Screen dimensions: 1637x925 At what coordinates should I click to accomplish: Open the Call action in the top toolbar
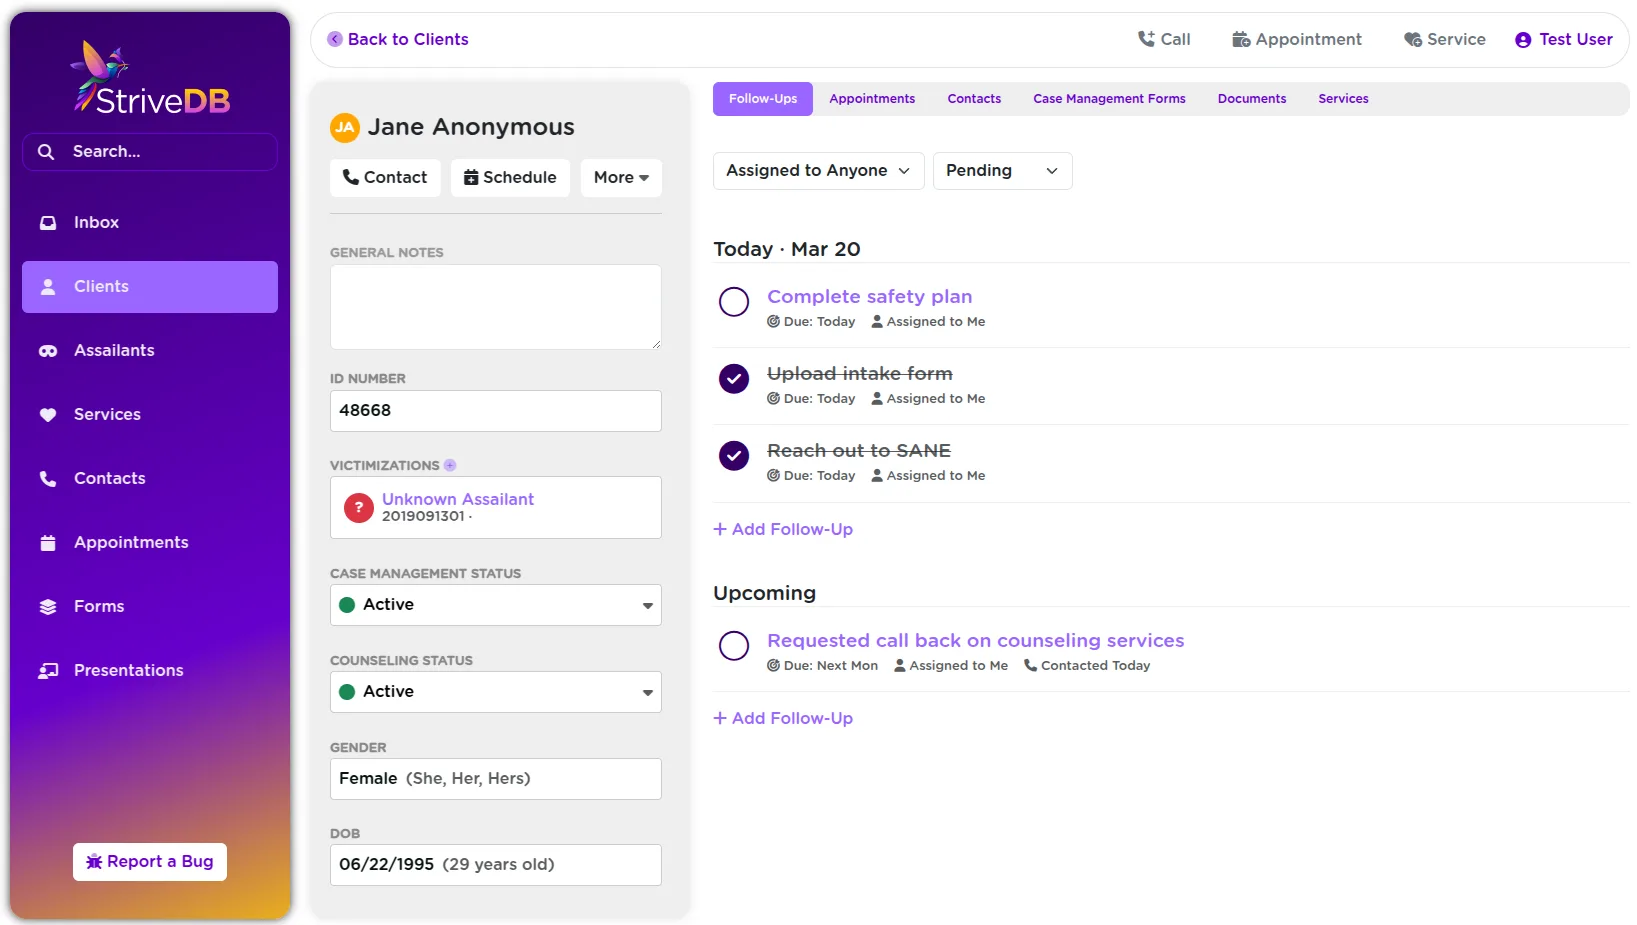[1163, 39]
